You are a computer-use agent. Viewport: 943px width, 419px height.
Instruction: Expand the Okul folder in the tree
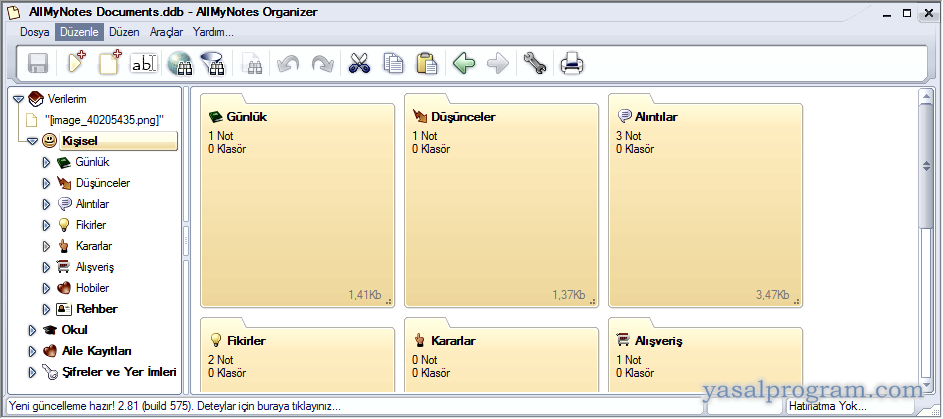(x=32, y=330)
